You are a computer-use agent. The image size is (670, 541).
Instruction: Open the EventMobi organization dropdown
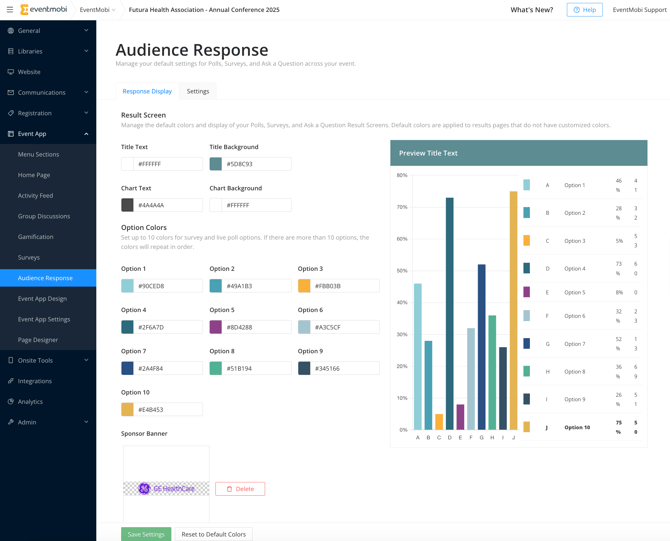[98, 10]
